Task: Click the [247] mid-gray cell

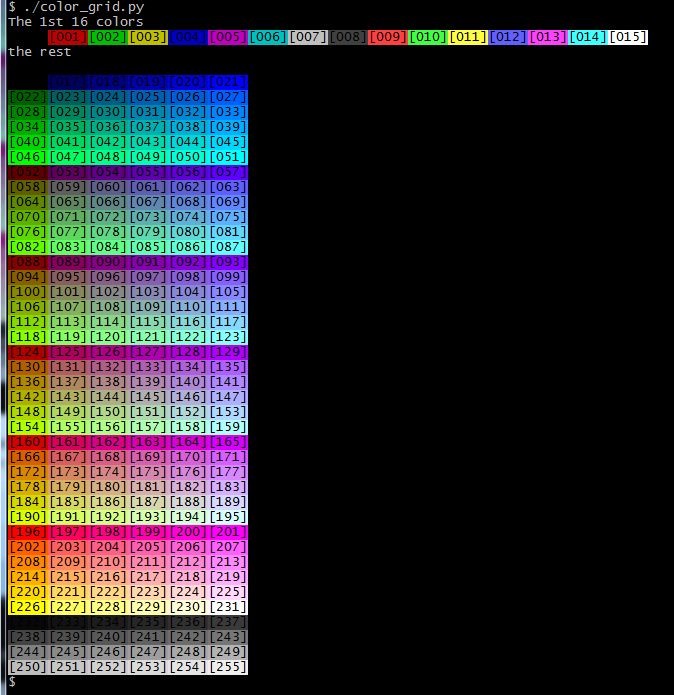Action: tap(148, 652)
